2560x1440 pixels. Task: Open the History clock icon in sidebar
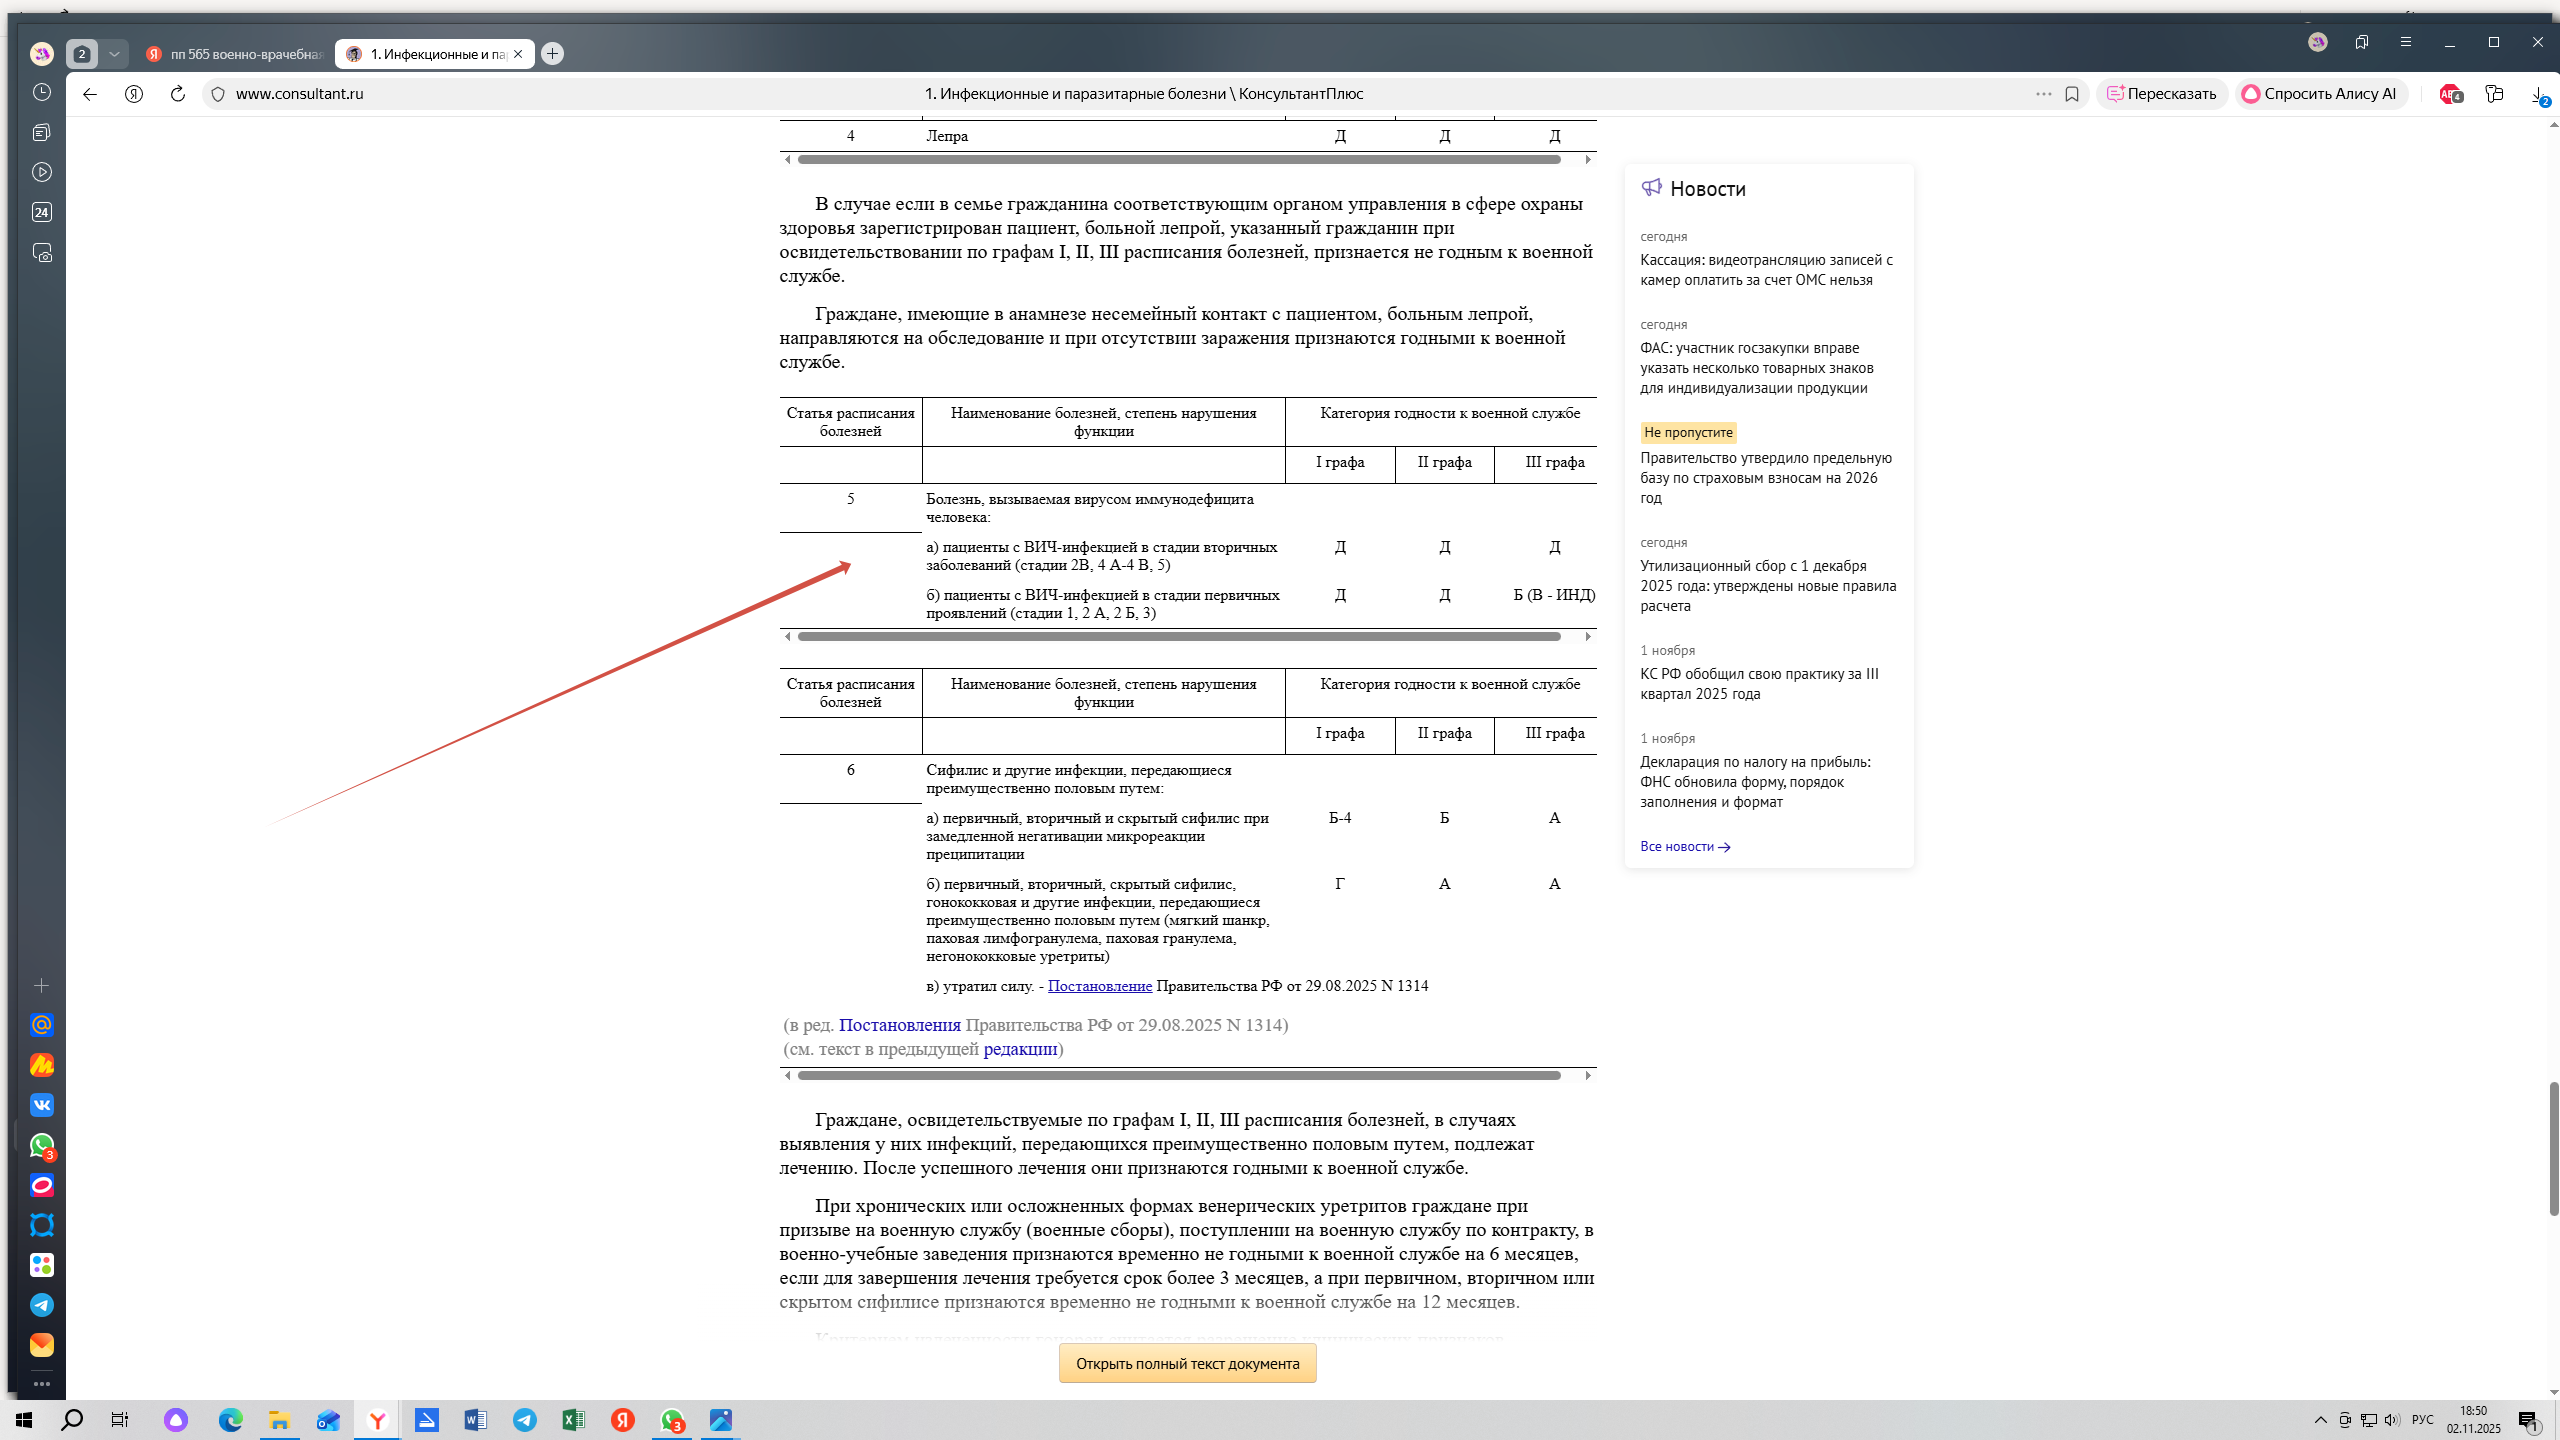[x=42, y=92]
